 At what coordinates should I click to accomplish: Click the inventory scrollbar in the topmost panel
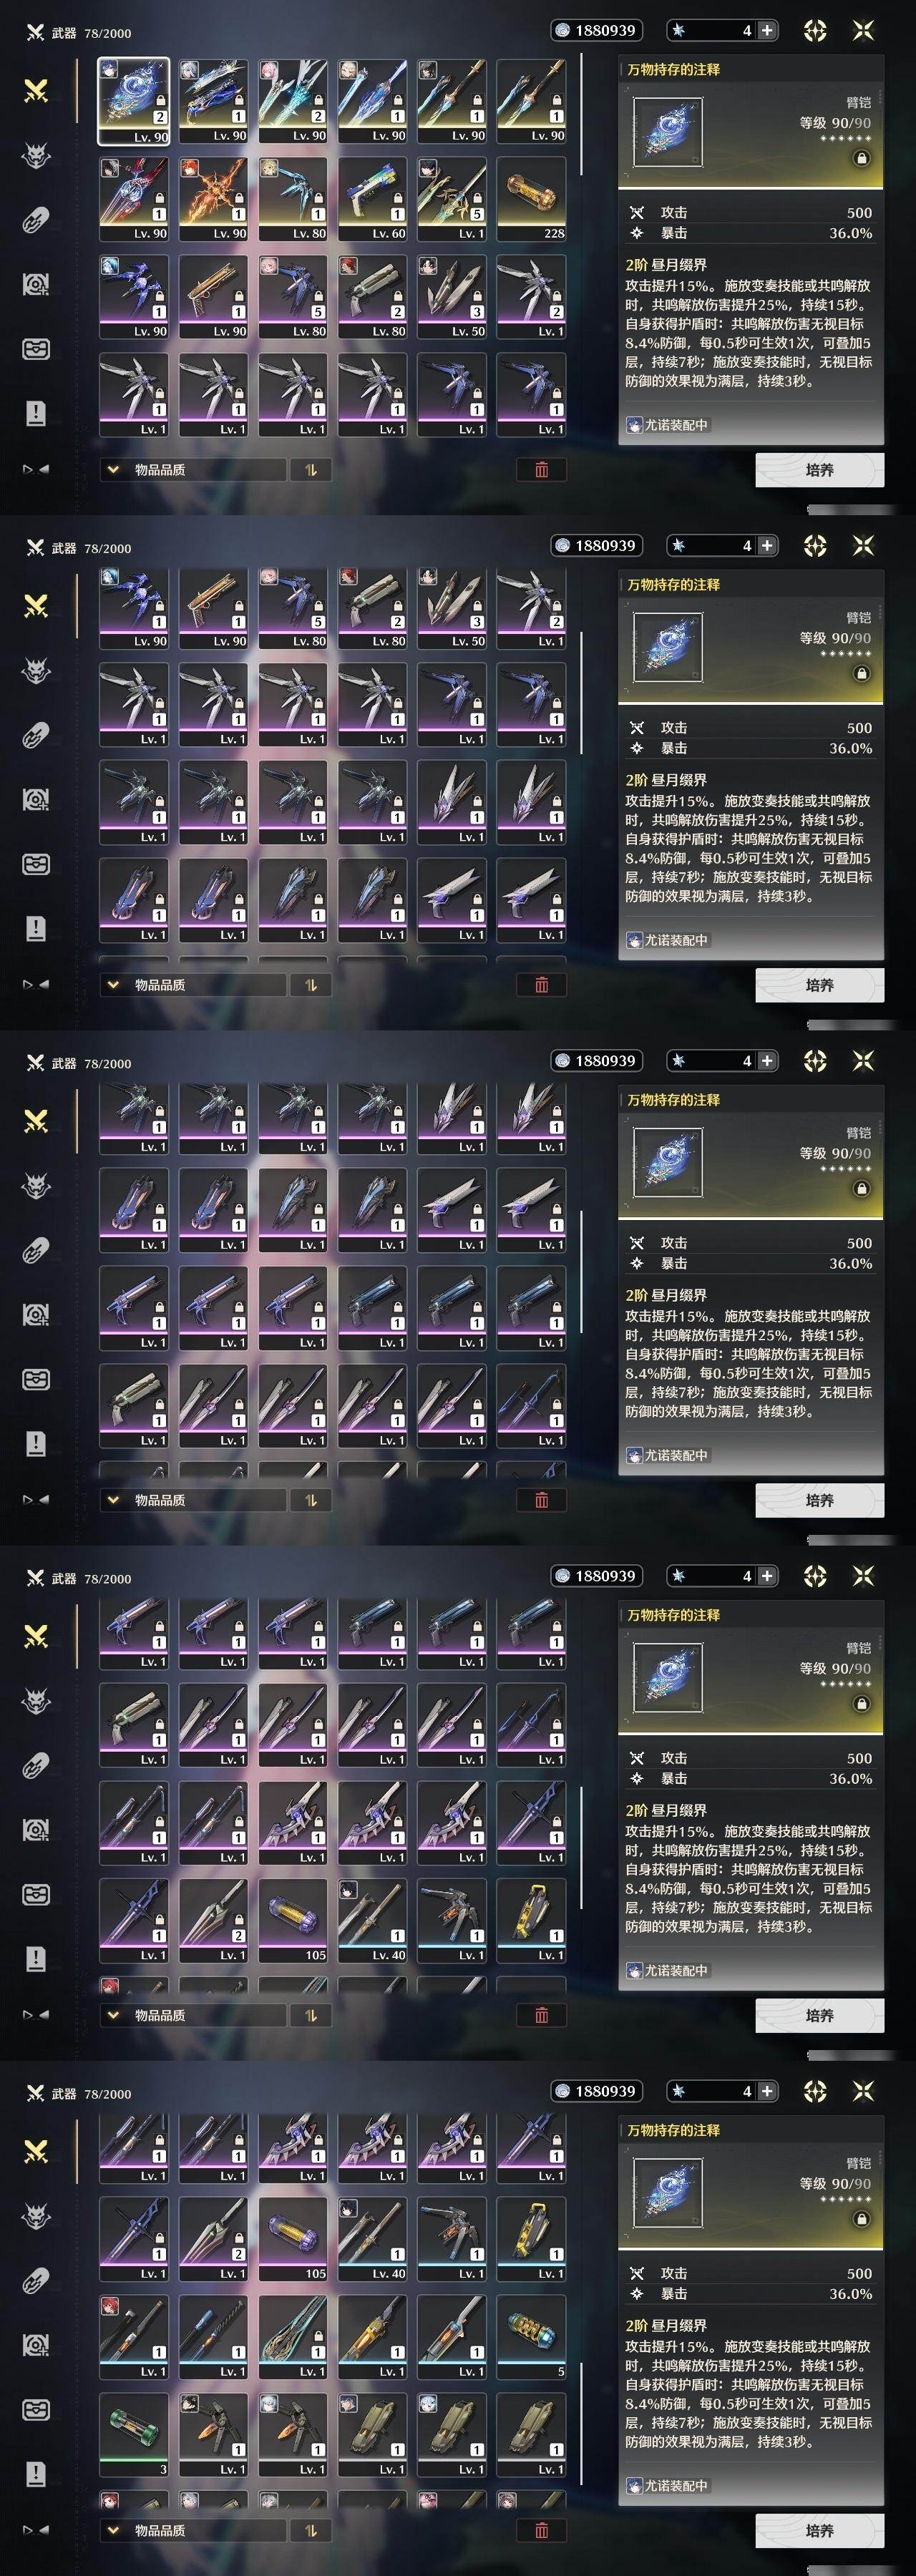click(x=581, y=130)
